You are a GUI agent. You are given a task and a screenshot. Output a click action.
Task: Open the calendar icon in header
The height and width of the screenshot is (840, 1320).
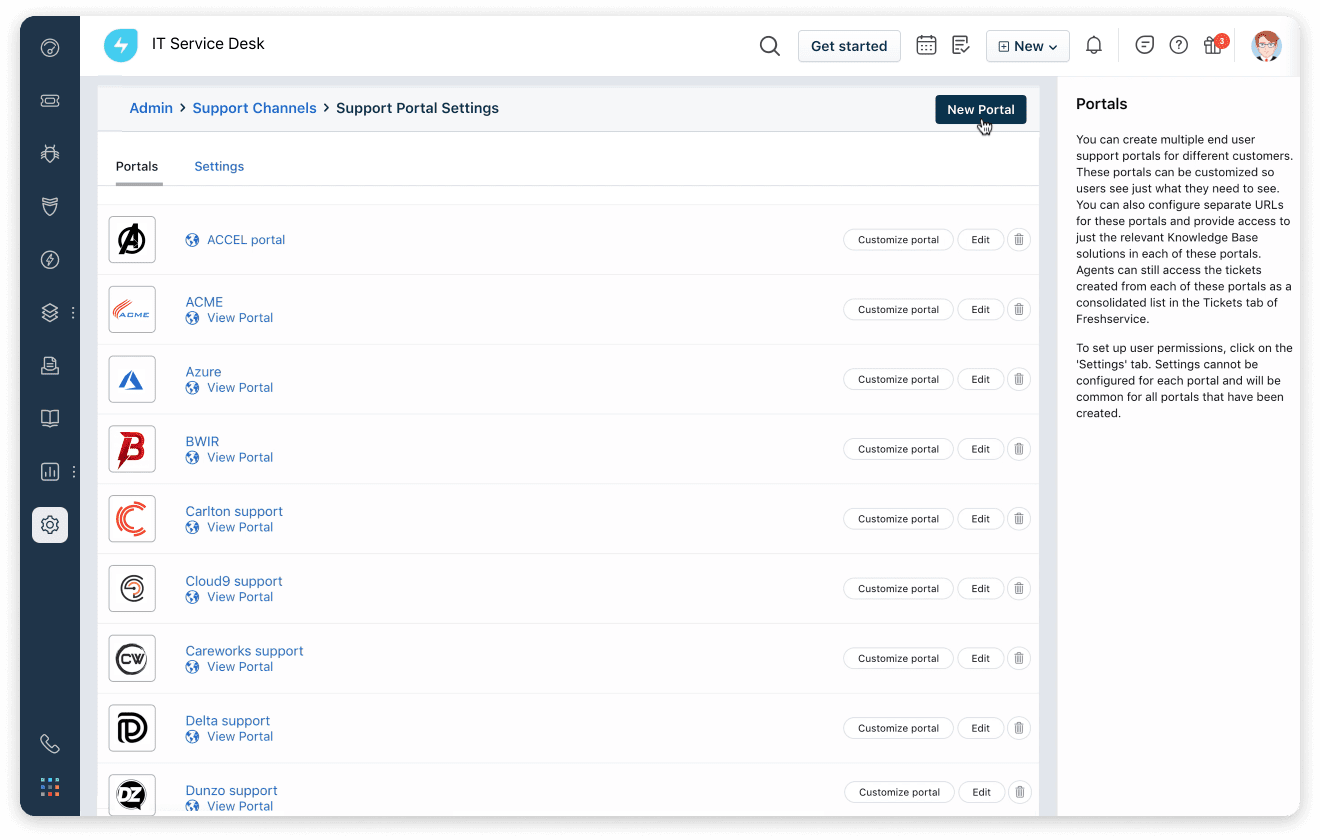[926, 45]
